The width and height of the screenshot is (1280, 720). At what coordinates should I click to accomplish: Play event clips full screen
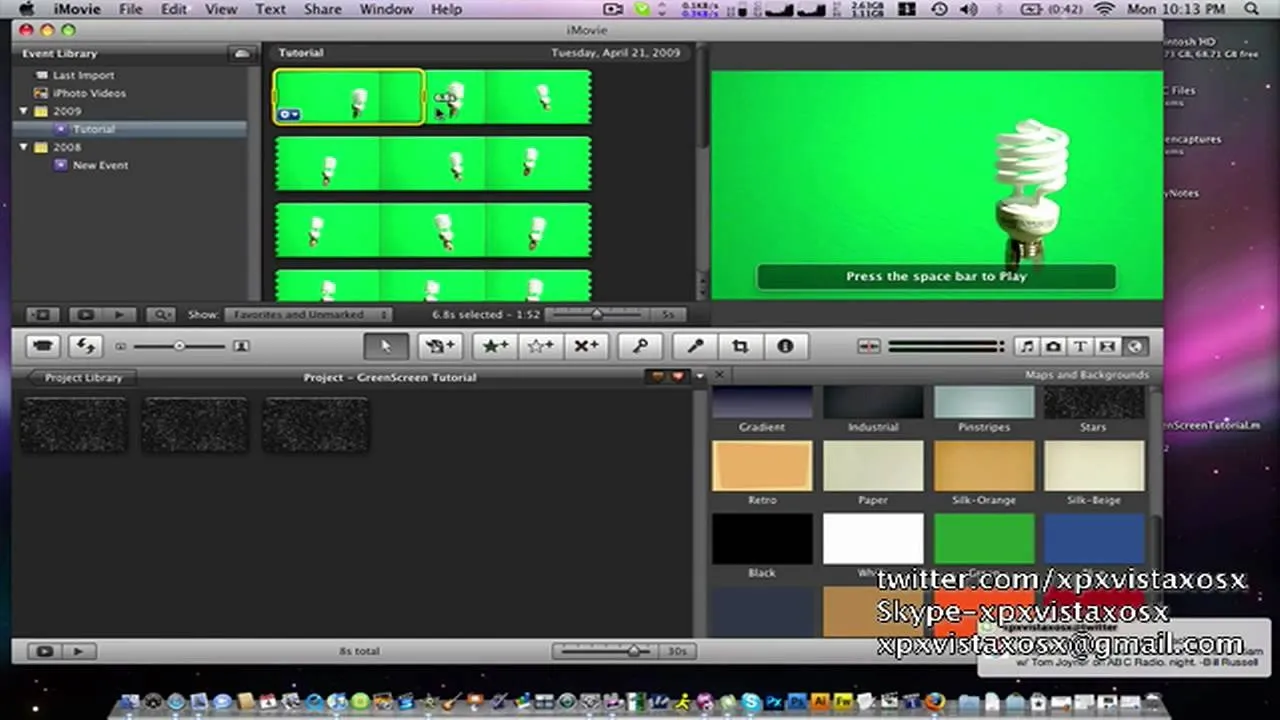(86, 314)
